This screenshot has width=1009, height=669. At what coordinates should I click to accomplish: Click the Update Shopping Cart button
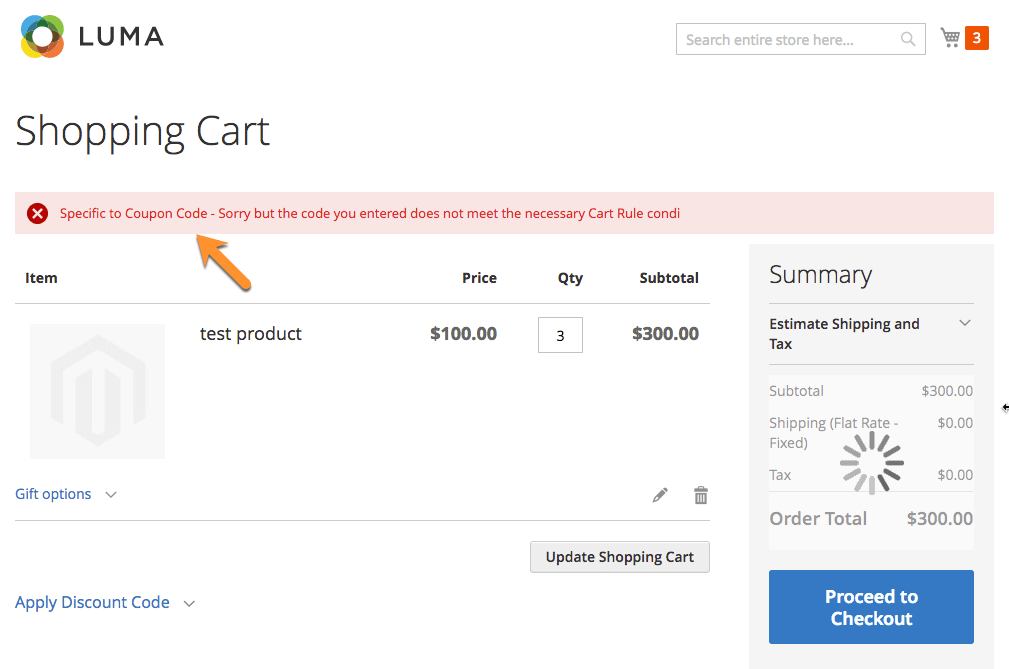619,557
